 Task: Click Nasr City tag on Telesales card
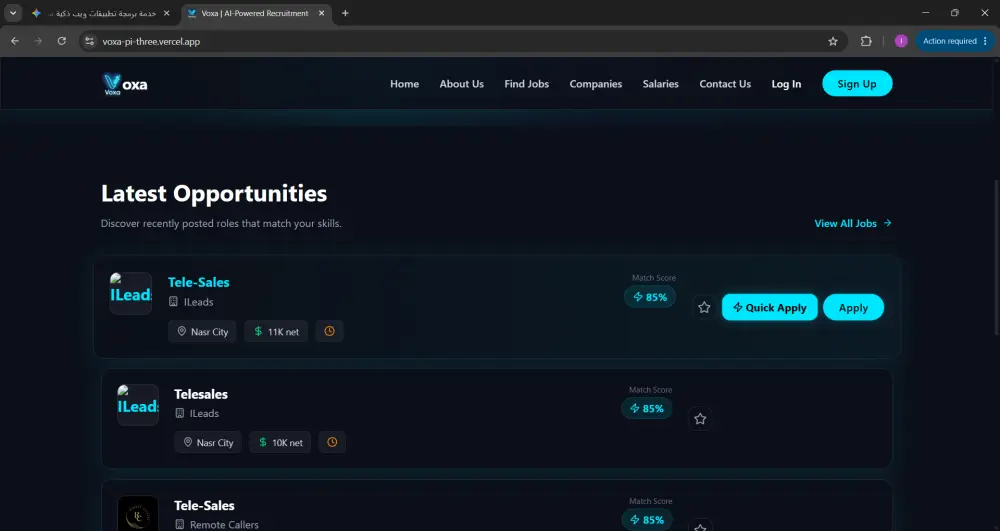click(x=208, y=442)
